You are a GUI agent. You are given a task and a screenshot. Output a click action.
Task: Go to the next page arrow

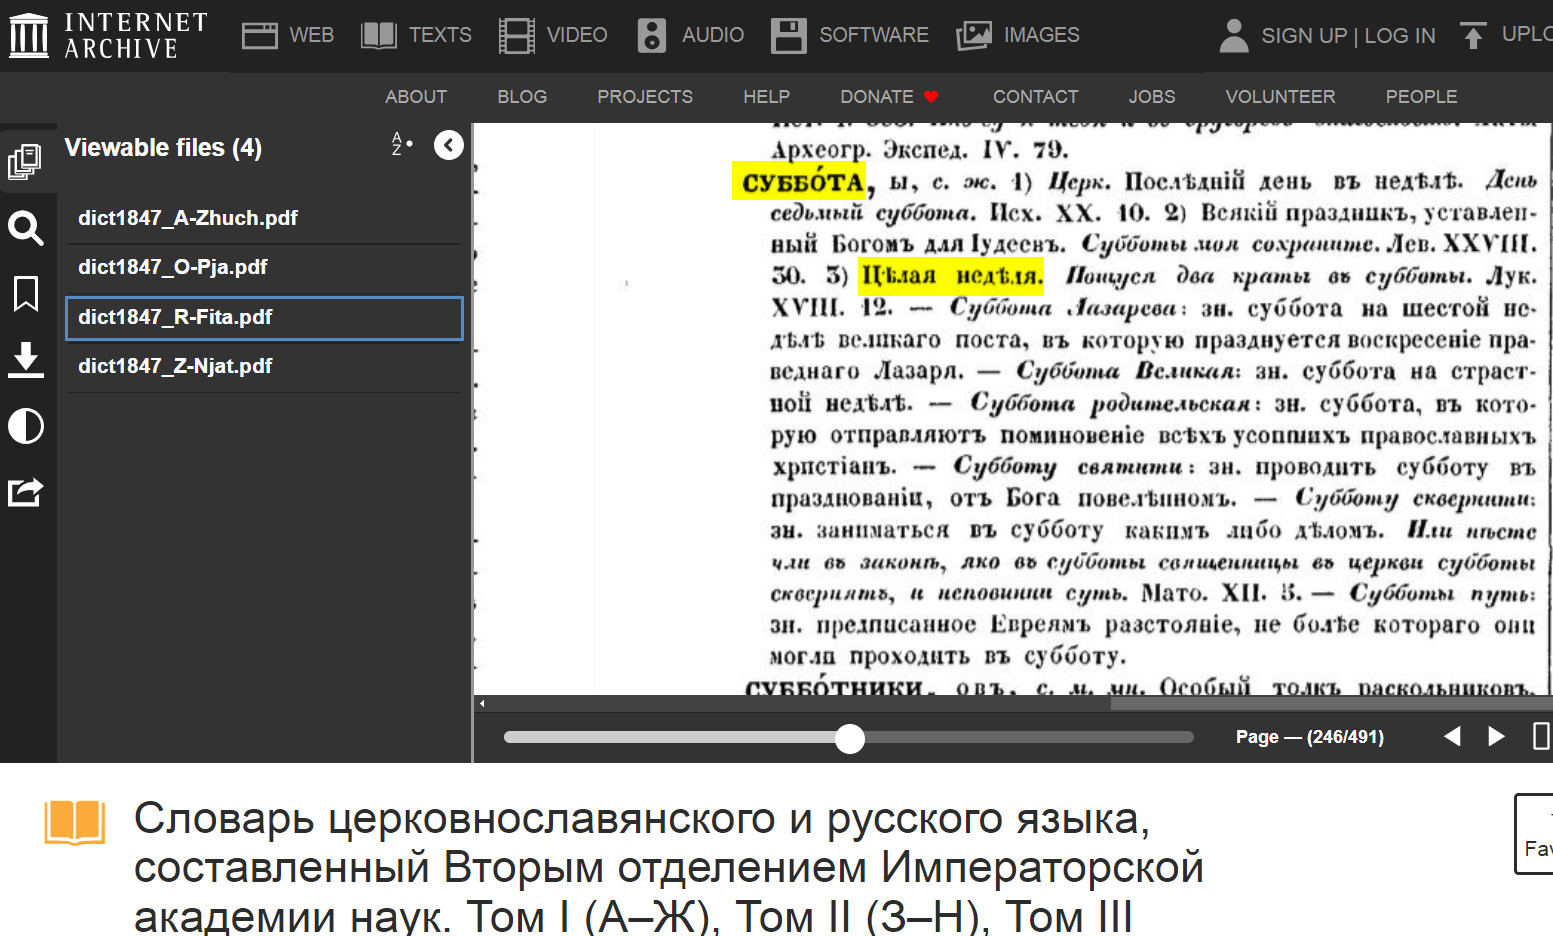(x=1496, y=737)
